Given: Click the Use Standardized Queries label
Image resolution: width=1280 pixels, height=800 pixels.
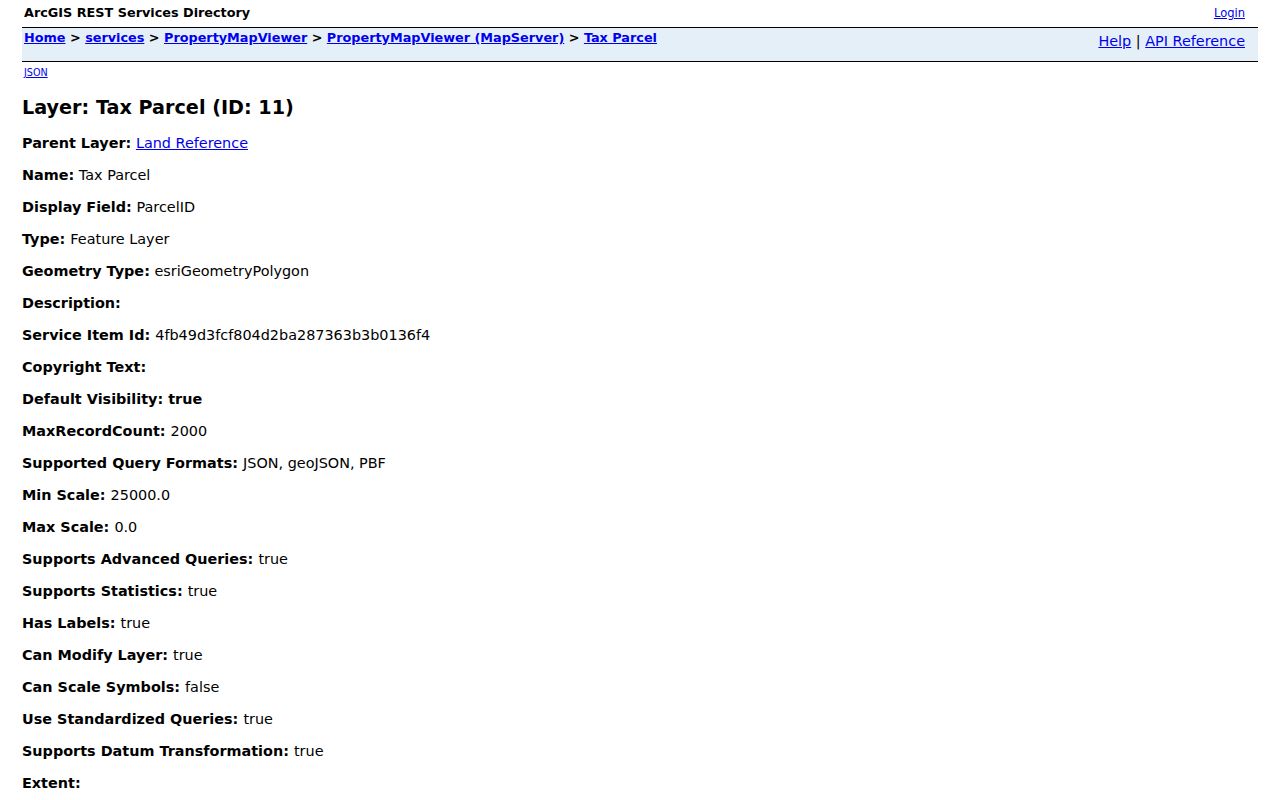Looking at the screenshot, I should click(x=130, y=719).
